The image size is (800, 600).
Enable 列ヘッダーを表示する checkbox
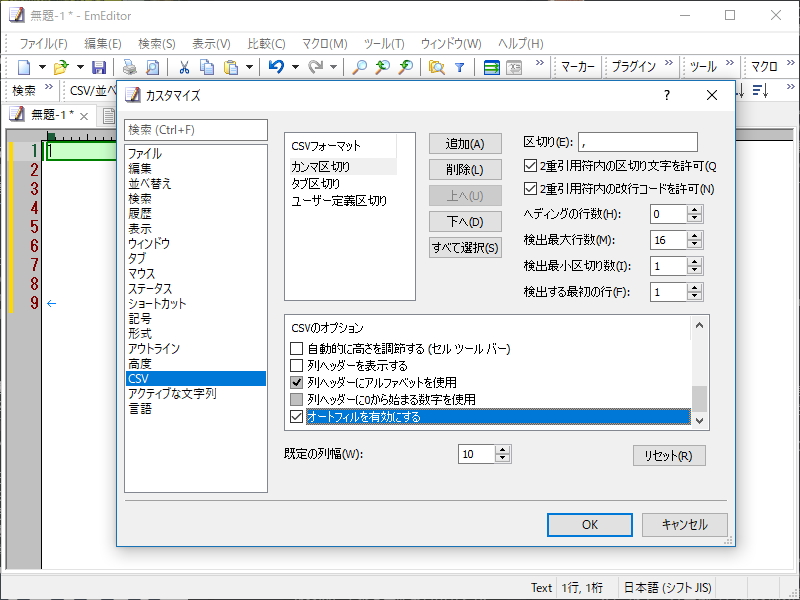[296, 365]
